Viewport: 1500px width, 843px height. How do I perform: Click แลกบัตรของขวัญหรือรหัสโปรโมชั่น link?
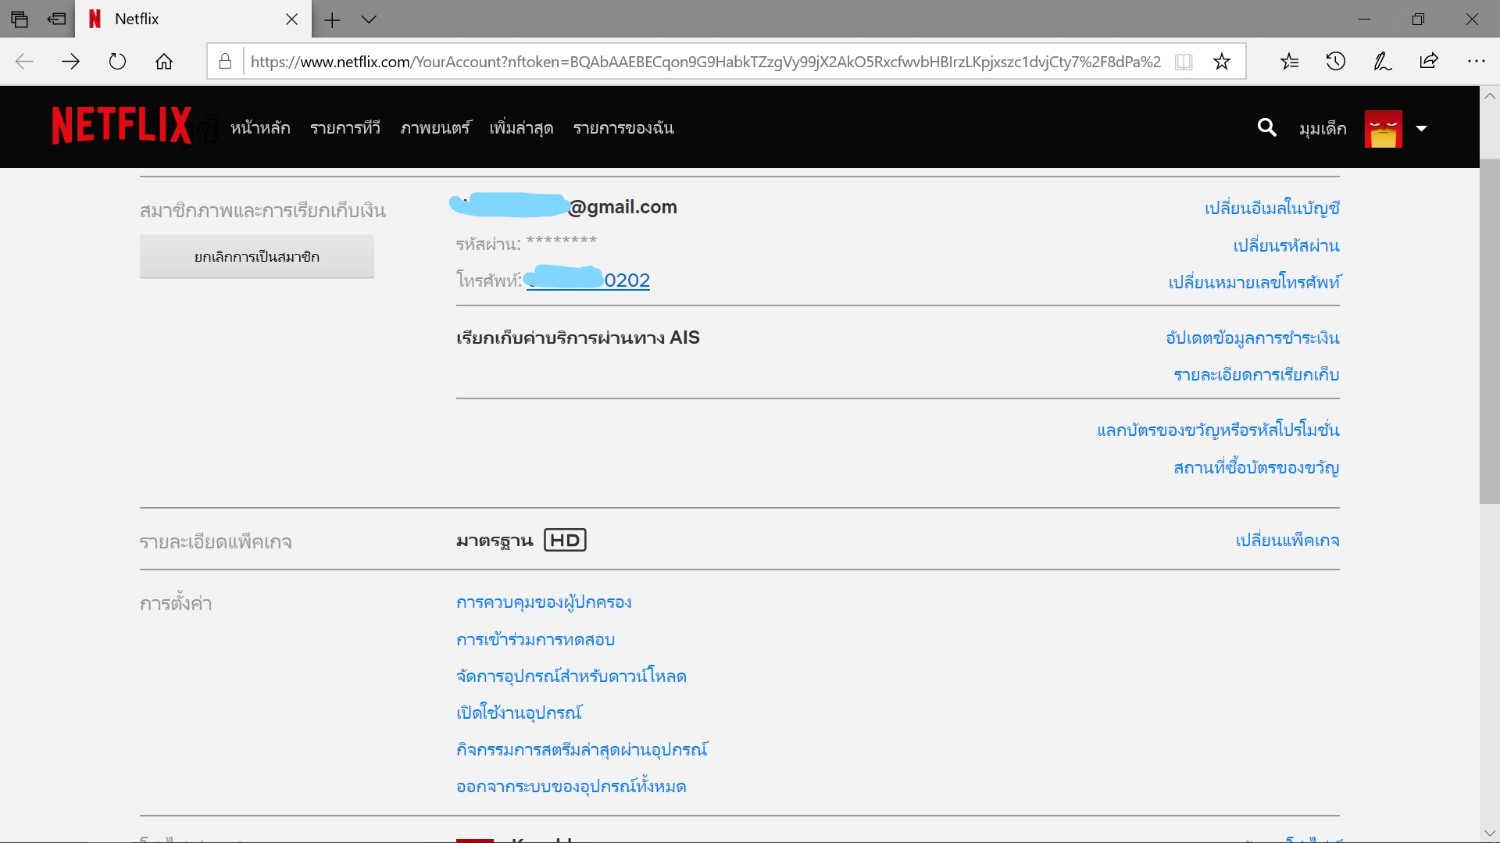pos(1218,430)
